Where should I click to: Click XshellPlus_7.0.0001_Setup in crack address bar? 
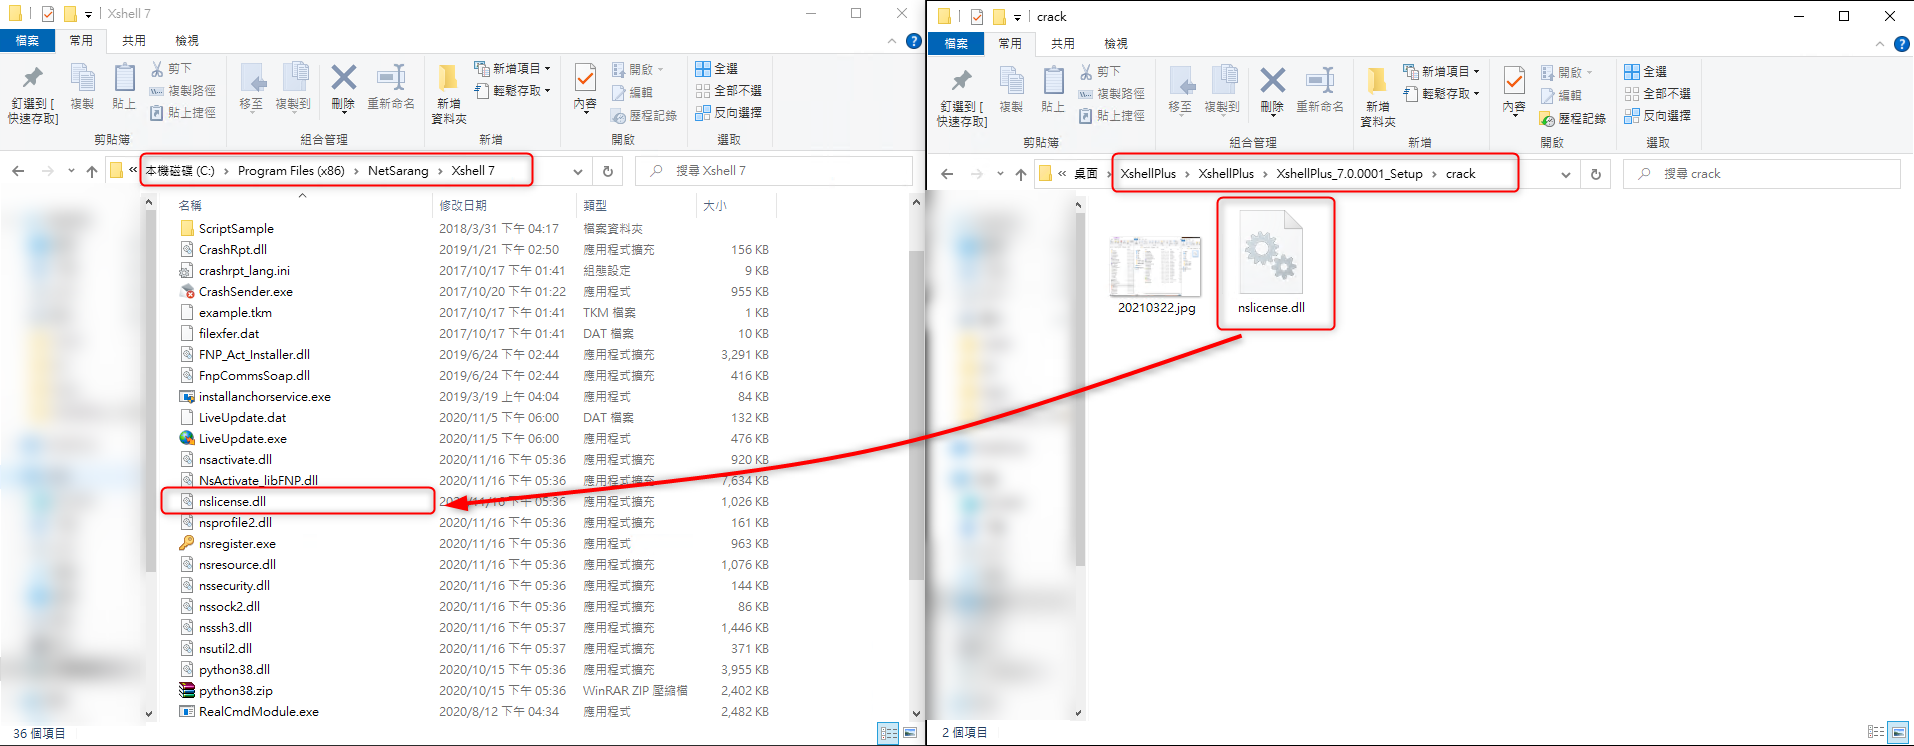coord(1349,174)
